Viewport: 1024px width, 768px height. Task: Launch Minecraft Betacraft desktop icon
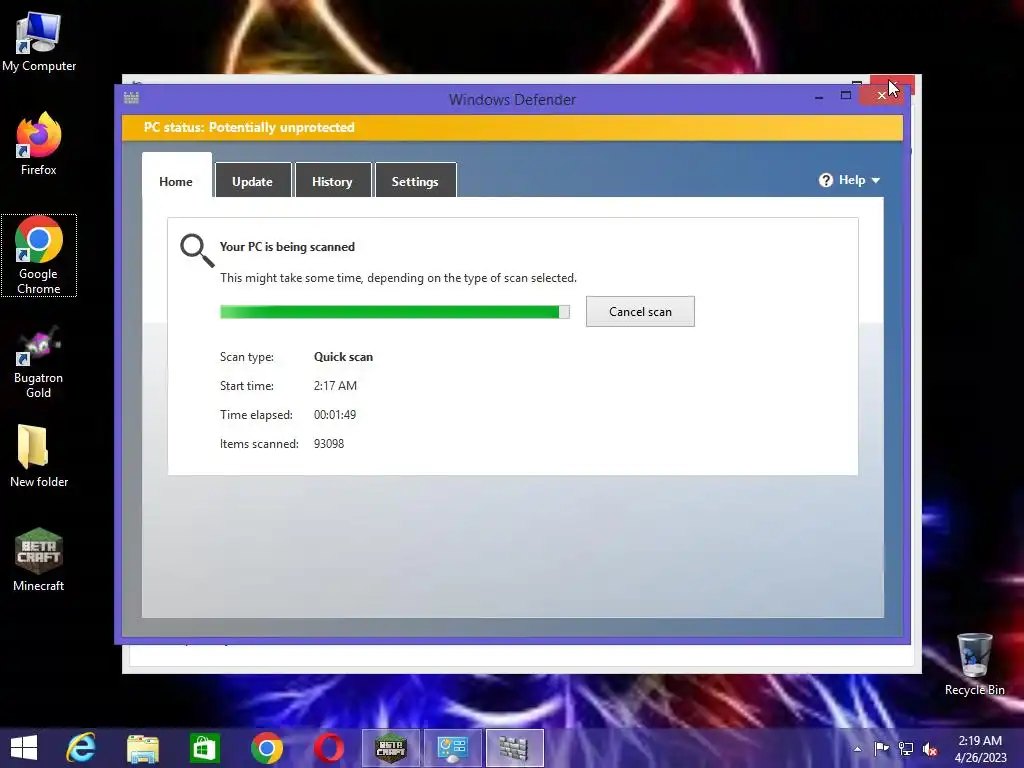(x=39, y=560)
